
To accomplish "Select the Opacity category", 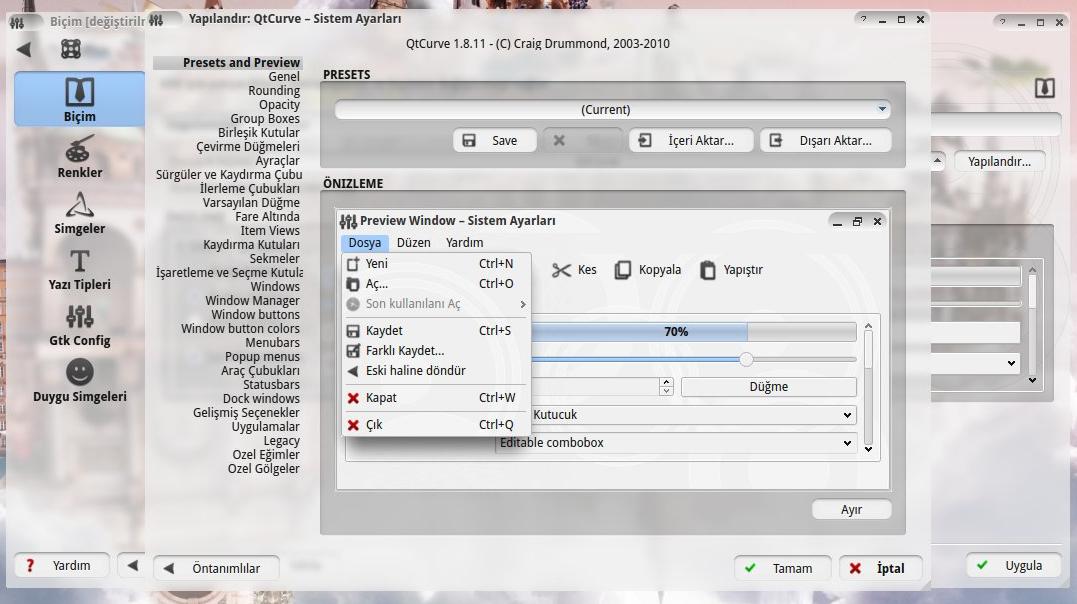I will (279, 104).
